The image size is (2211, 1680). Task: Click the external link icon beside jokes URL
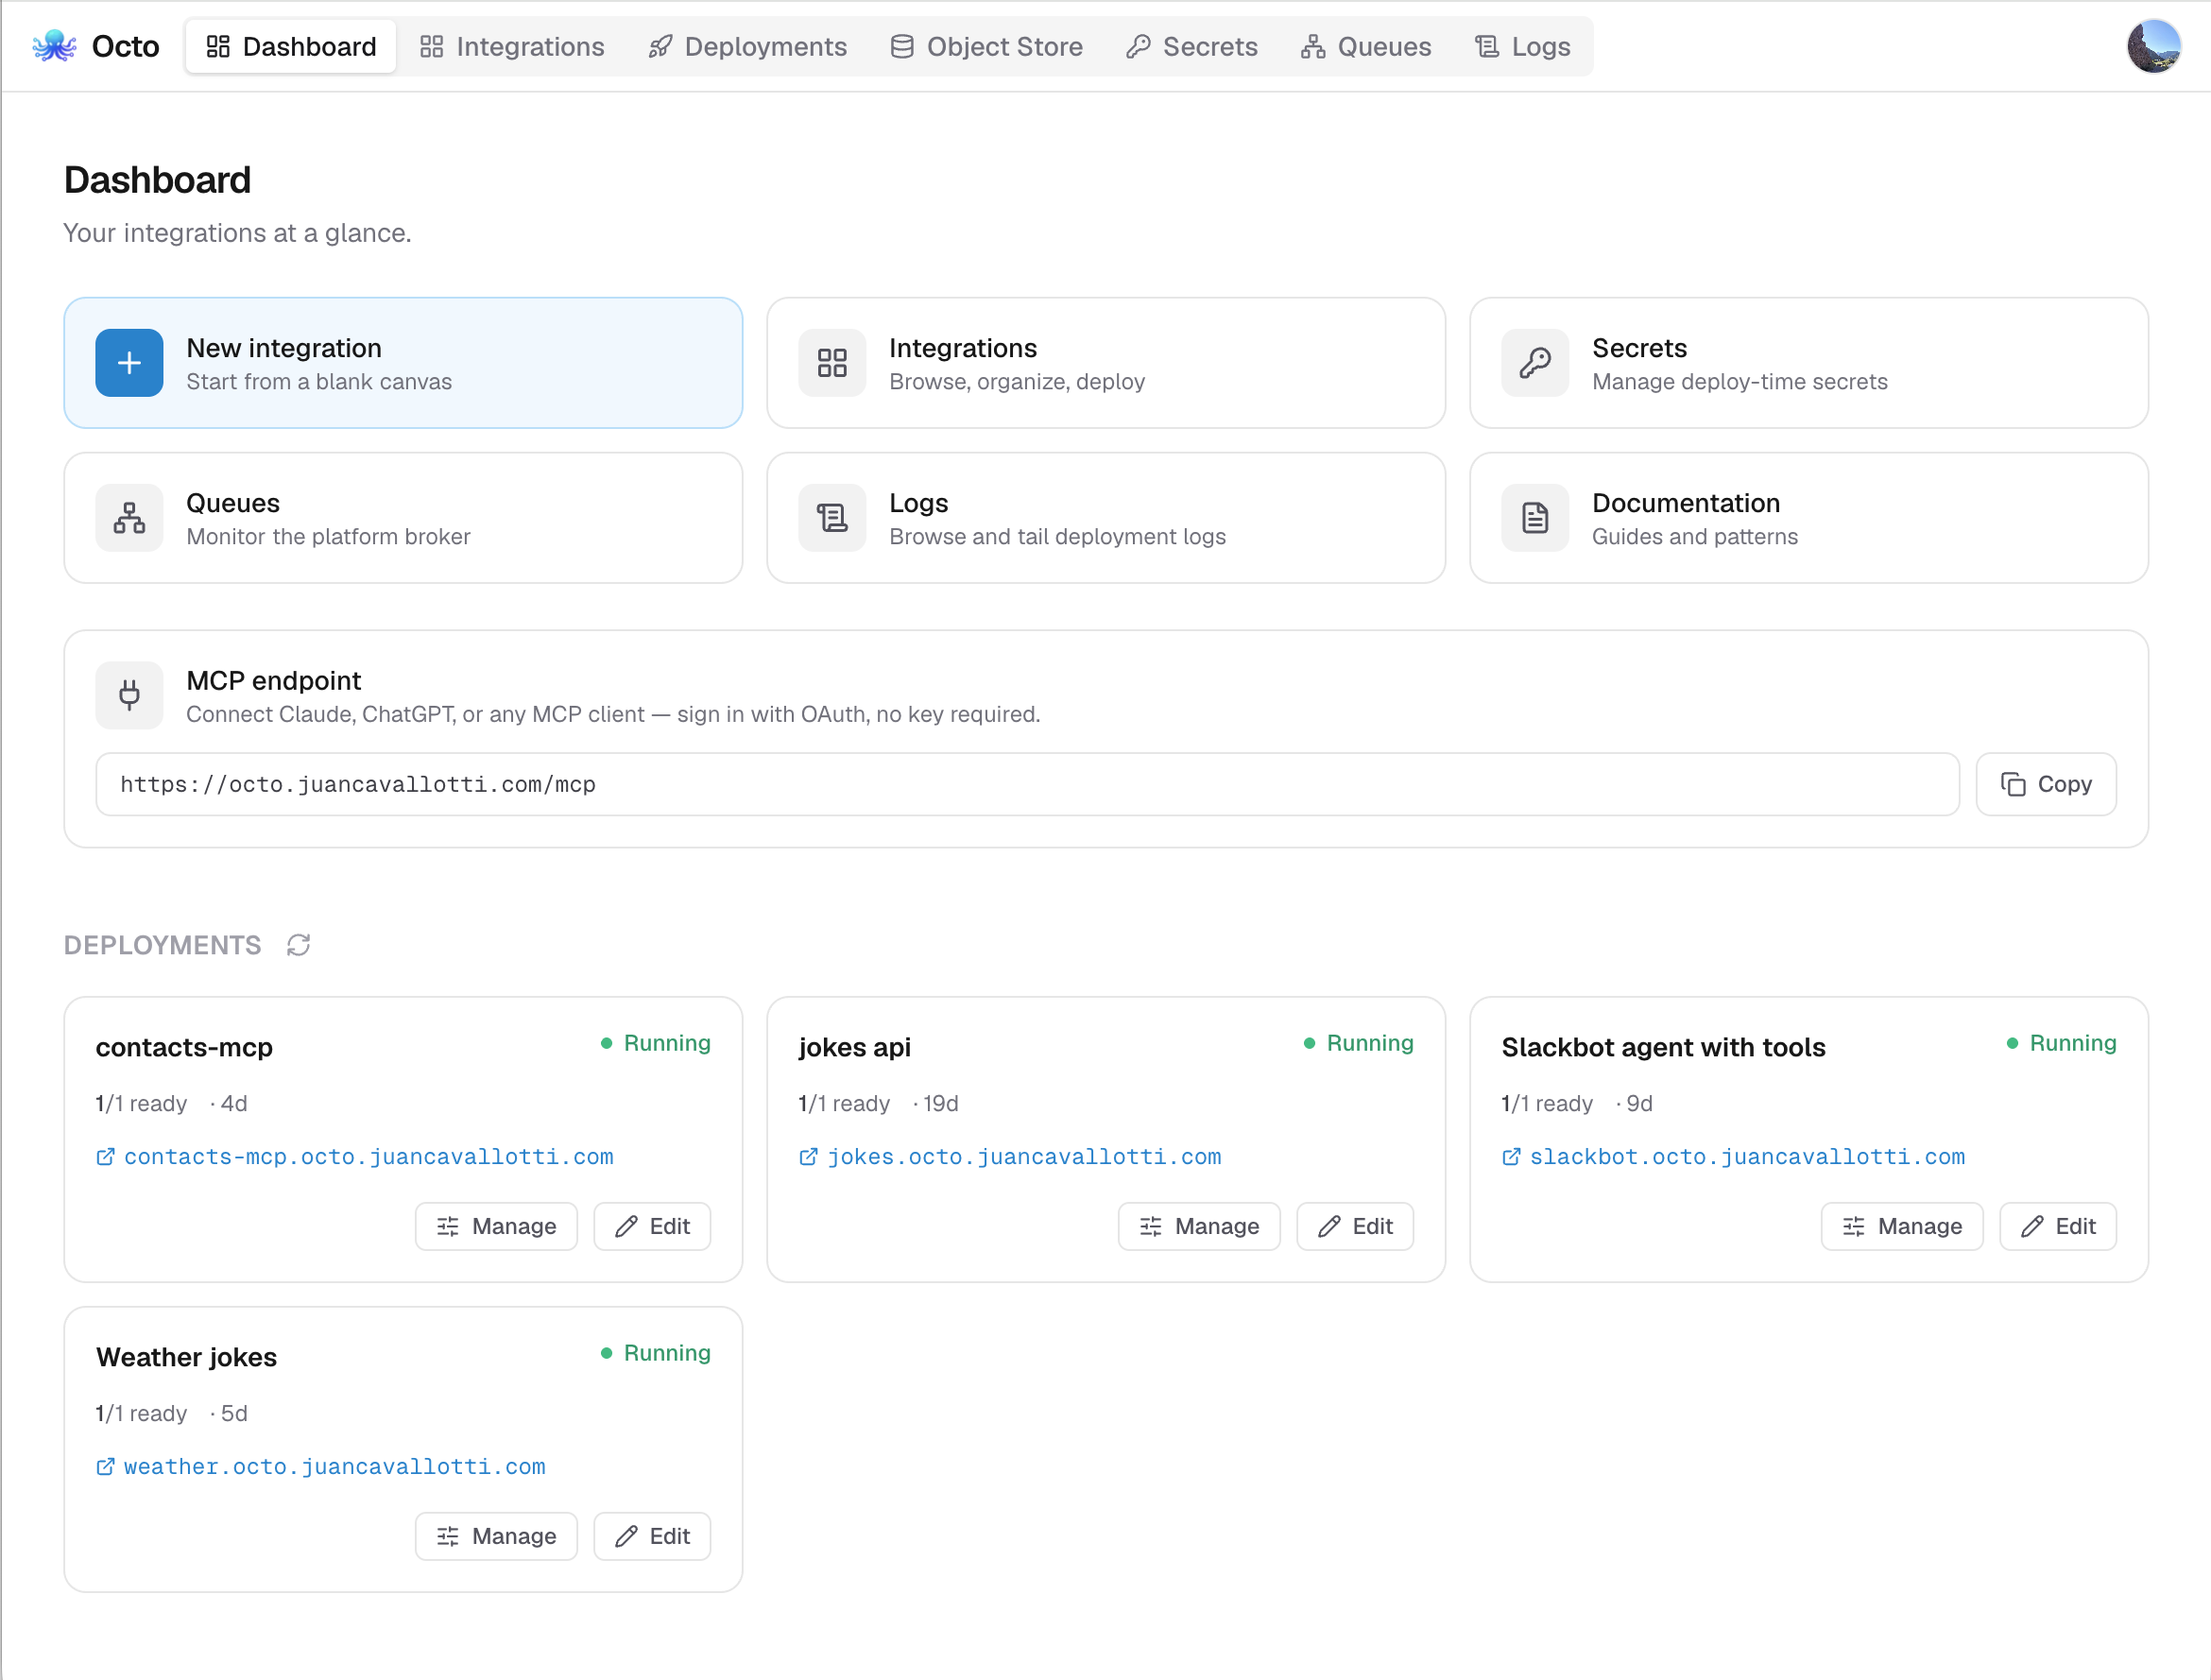point(808,1157)
